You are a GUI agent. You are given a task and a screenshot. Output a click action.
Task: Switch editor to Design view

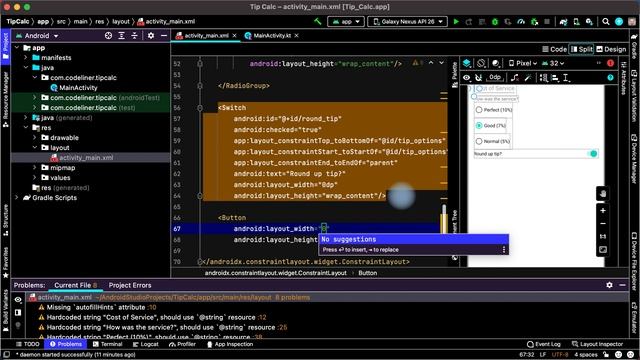pyautogui.click(x=611, y=49)
